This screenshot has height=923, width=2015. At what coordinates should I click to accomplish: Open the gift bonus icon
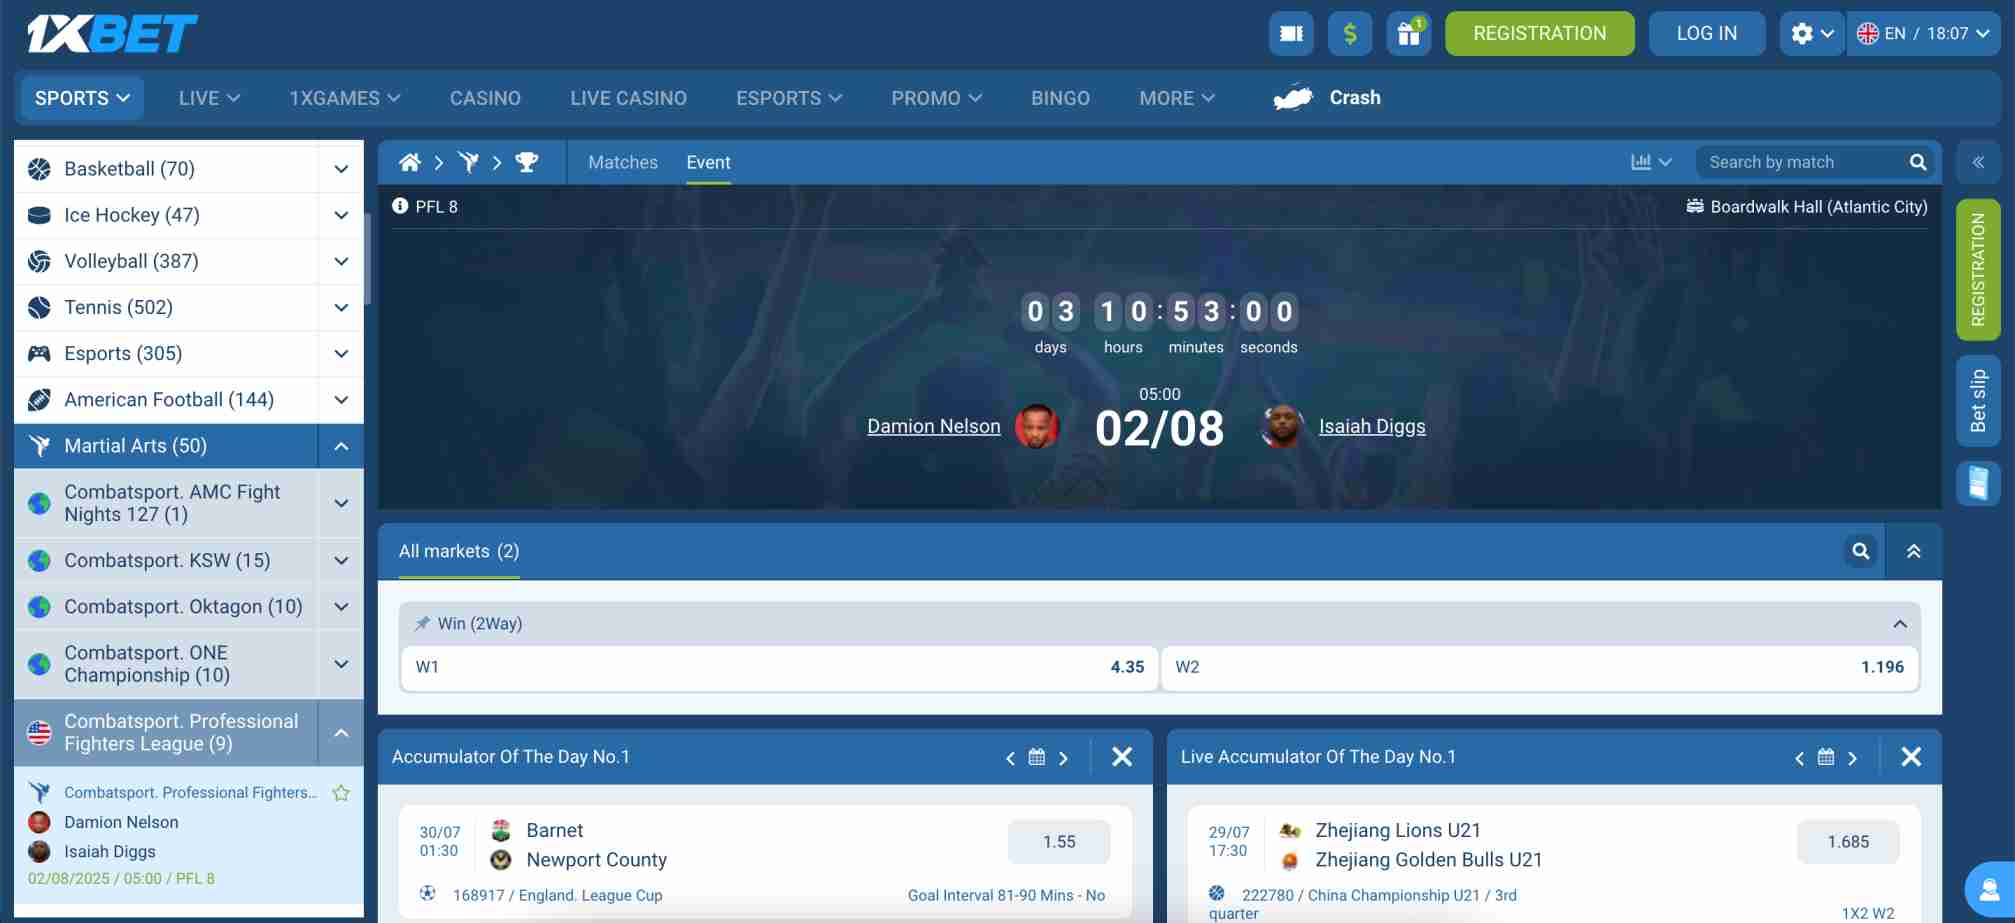click(x=1409, y=33)
